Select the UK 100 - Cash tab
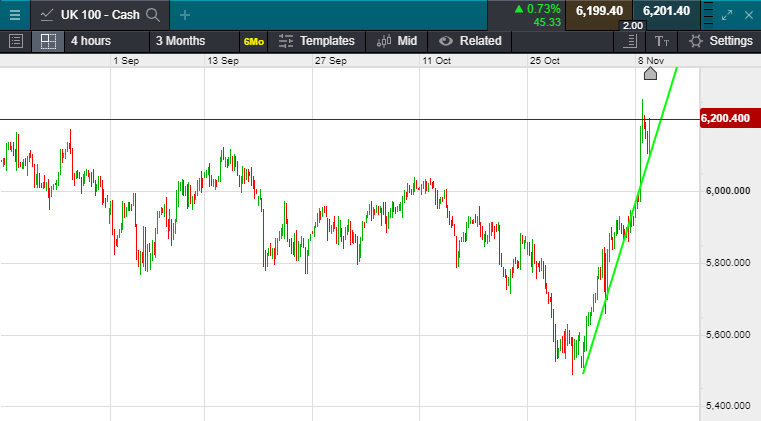The height and width of the screenshot is (421, 761). (x=90, y=15)
